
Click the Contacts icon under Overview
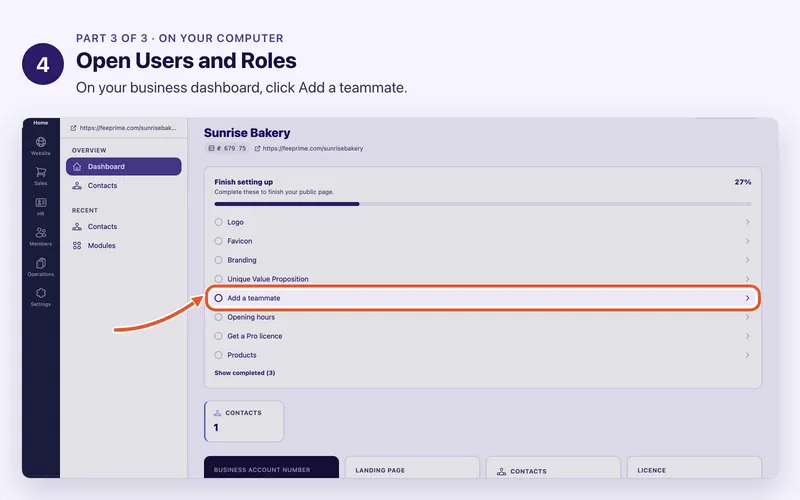[77, 186]
